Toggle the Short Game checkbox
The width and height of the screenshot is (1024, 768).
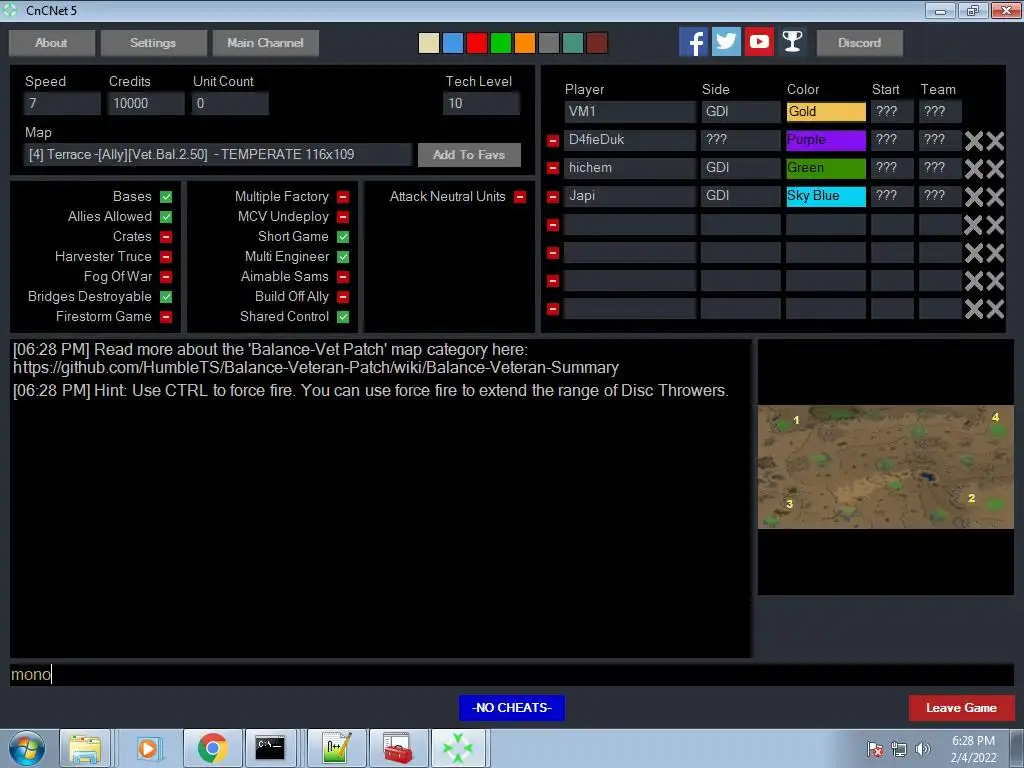tap(343, 236)
